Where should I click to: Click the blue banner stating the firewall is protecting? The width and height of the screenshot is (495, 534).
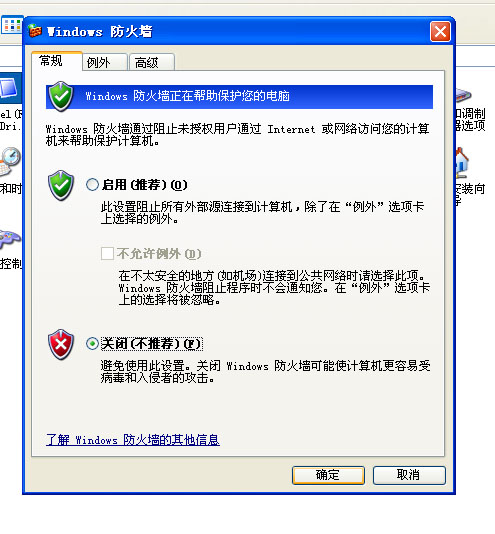click(239, 97)
